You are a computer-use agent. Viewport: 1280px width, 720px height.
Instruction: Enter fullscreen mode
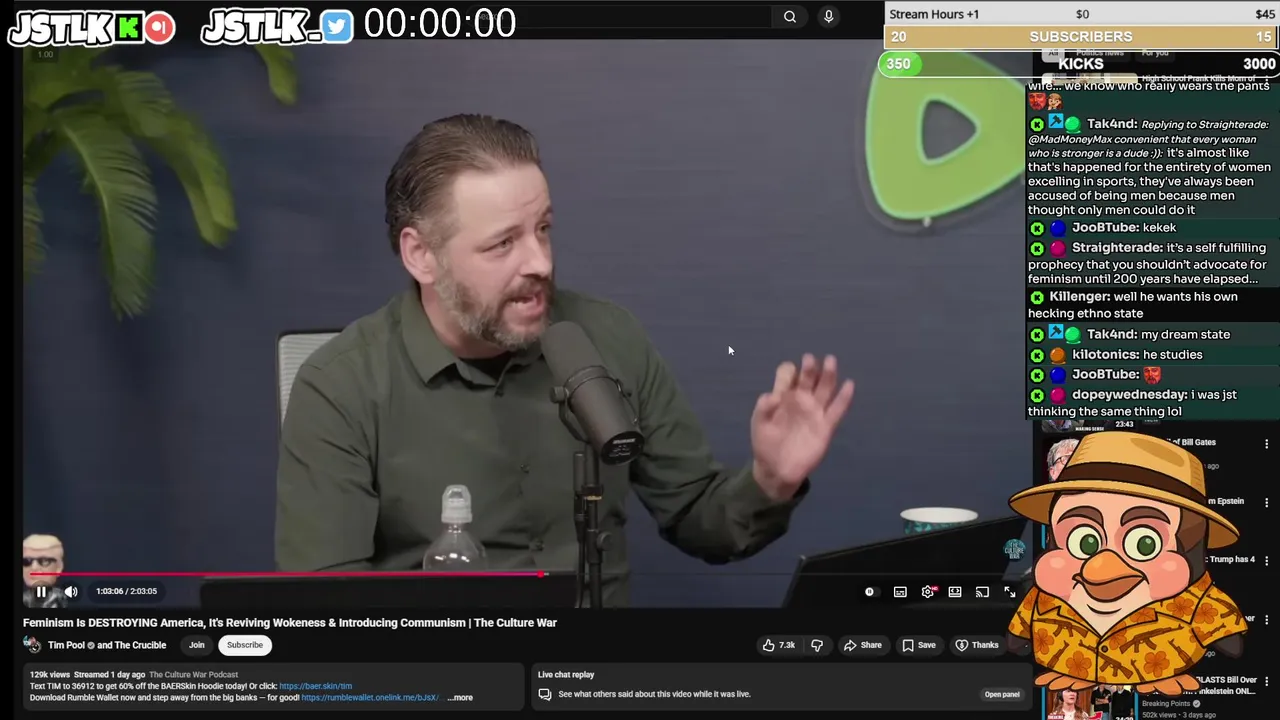(1010, 592)
